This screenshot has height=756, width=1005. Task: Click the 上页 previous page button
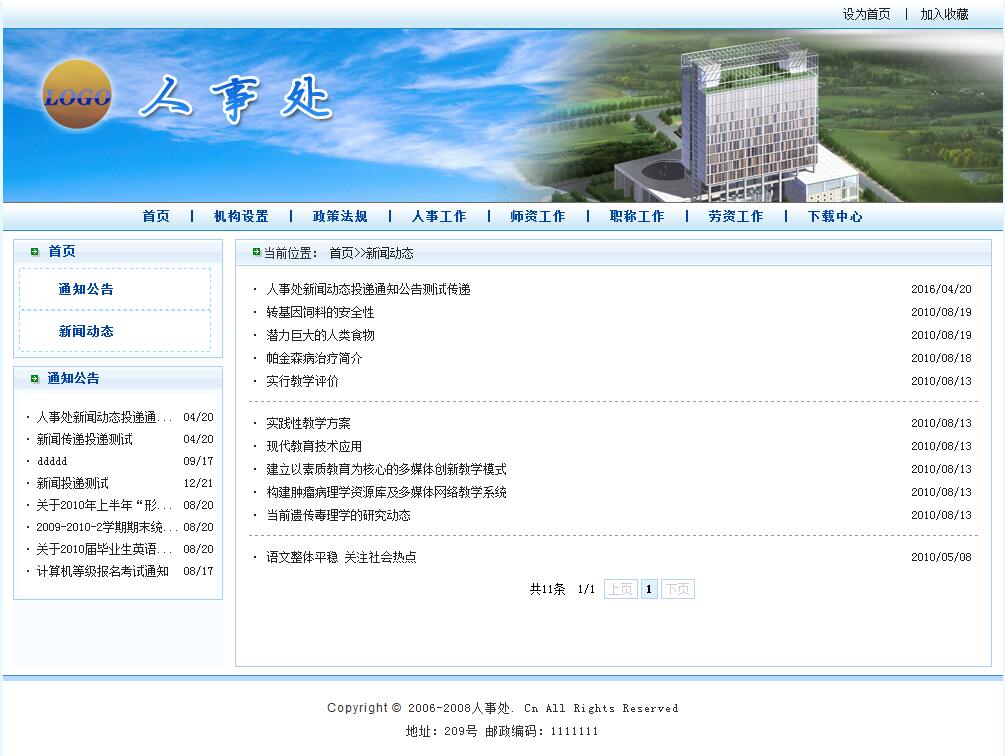620,589
